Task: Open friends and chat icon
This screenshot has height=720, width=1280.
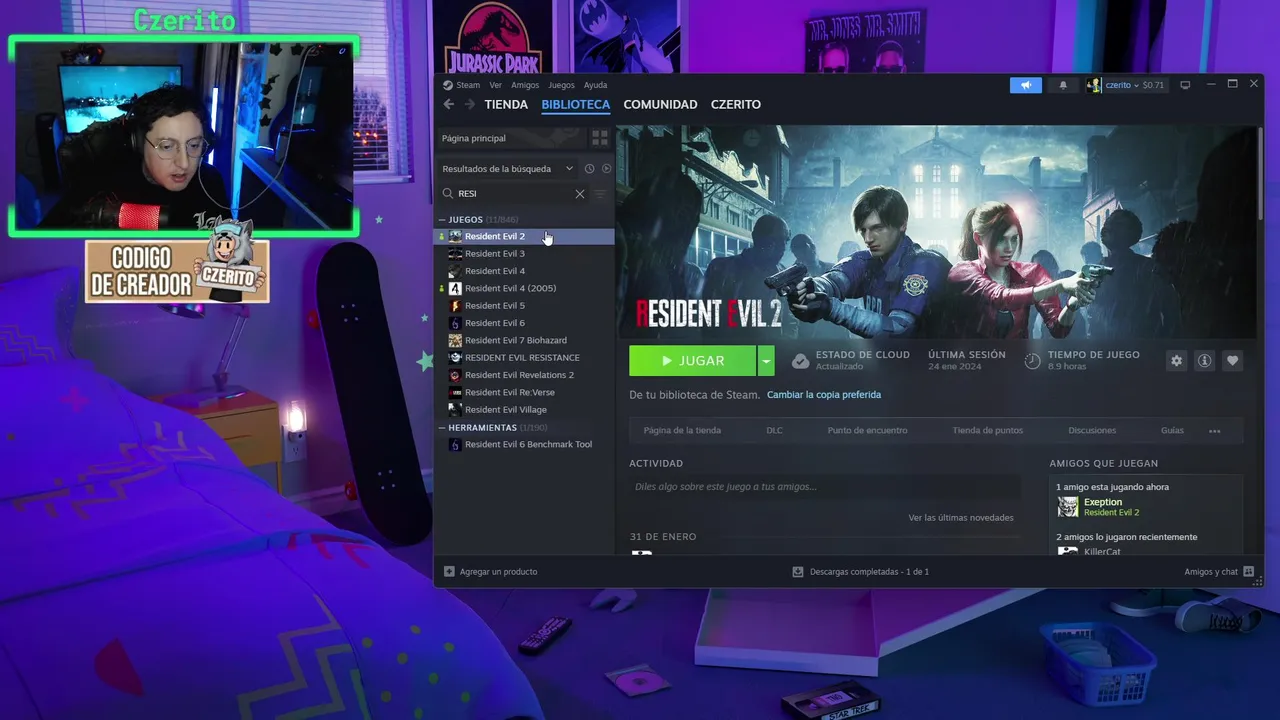Action: [1249, 572]
